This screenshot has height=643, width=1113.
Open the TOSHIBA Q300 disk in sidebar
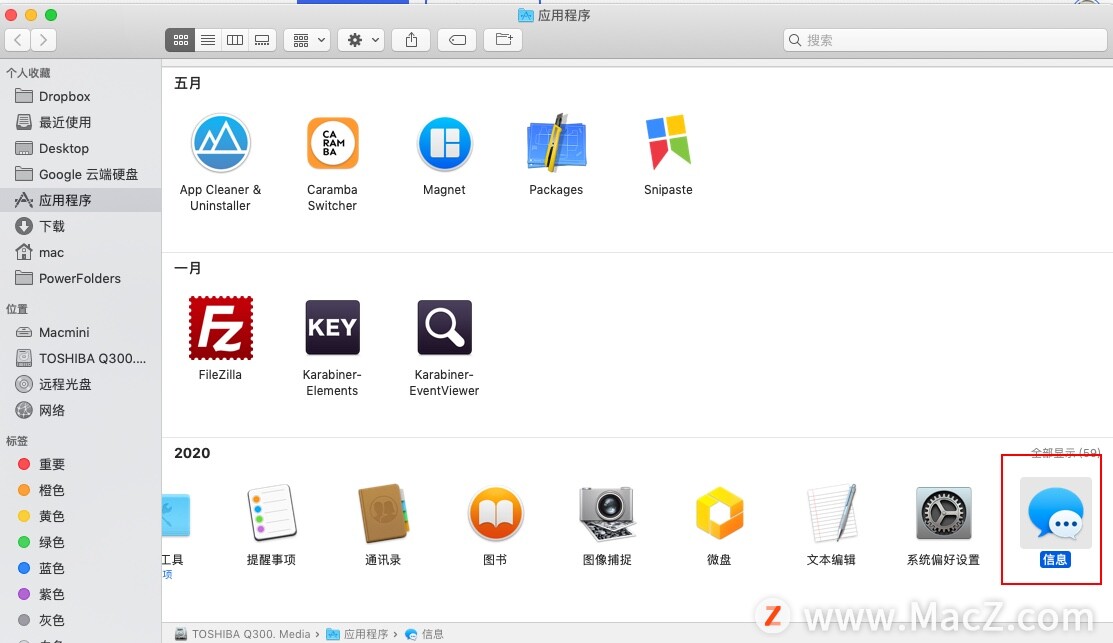click(81, 358)
